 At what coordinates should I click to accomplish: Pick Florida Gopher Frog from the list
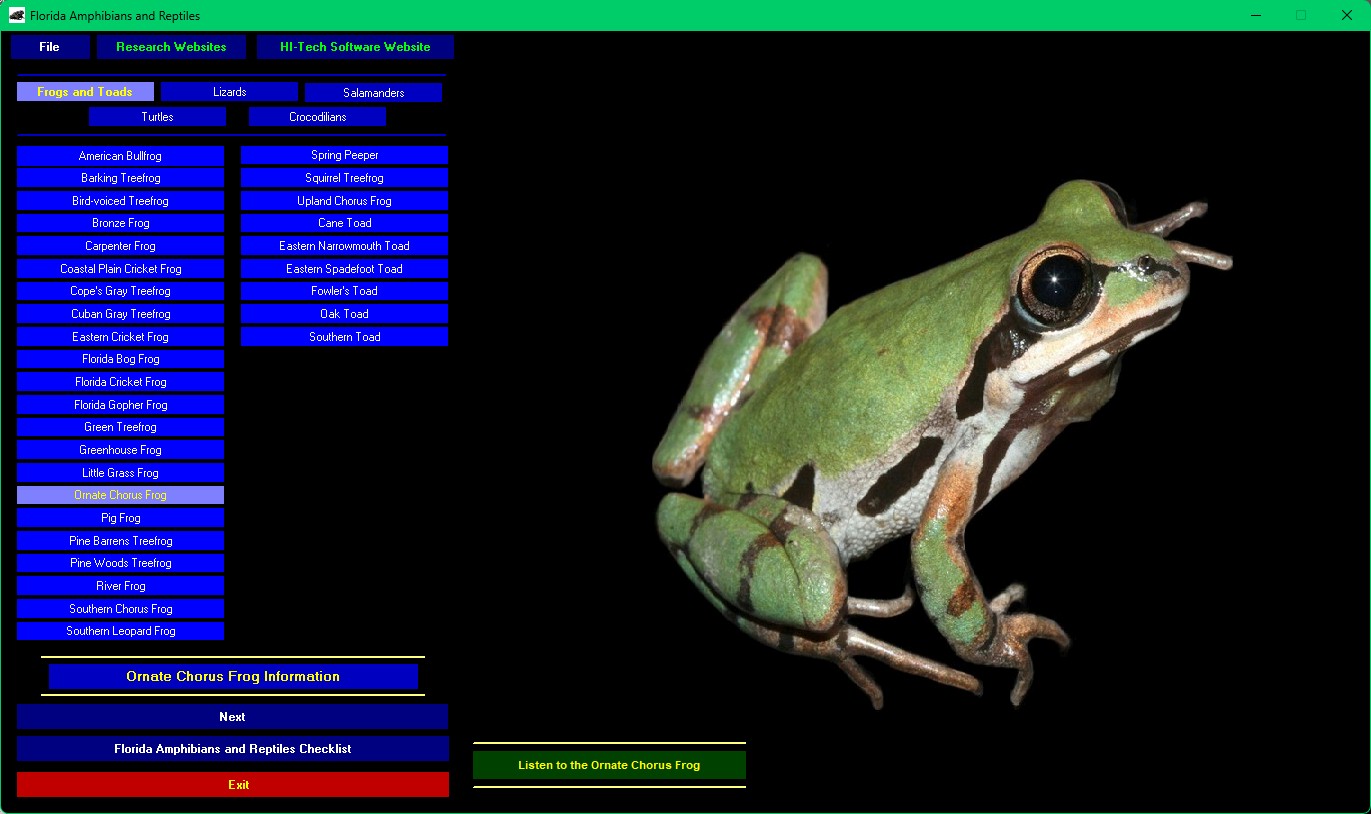[x=120, y=405]
